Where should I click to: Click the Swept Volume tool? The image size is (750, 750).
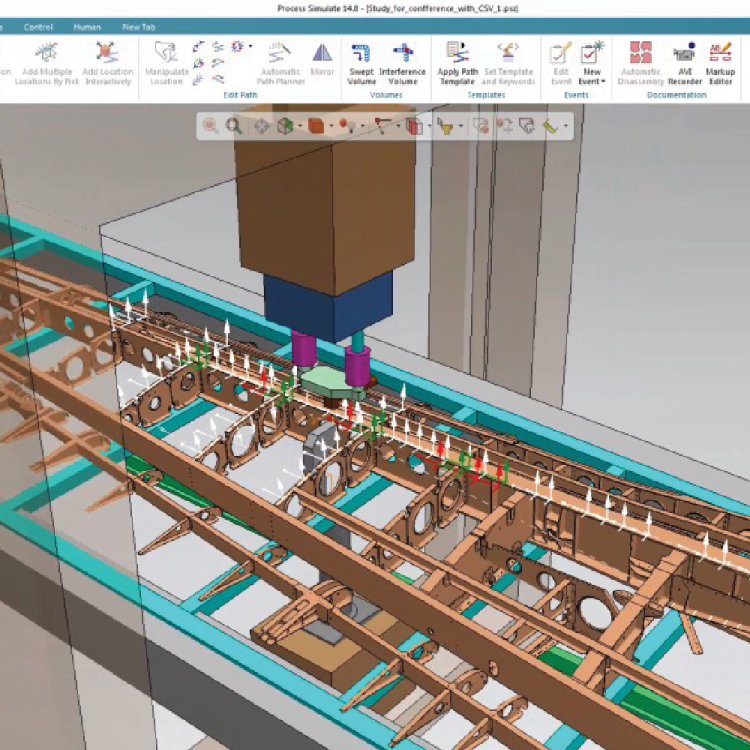[361, 62]
